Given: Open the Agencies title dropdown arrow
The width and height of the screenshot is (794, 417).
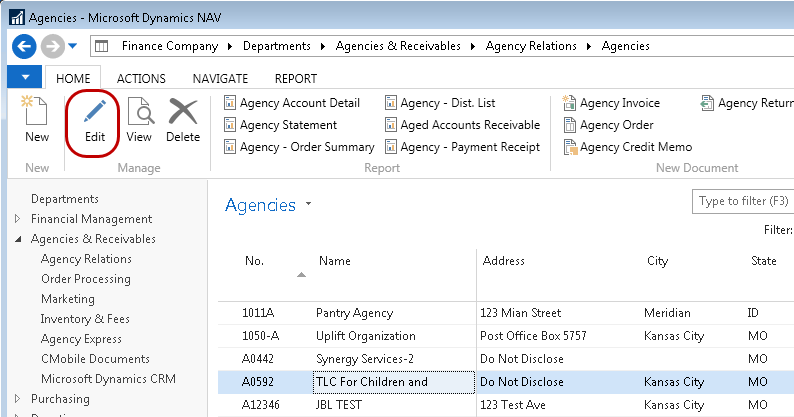Looking at the screenshot, I should point(309,204).
